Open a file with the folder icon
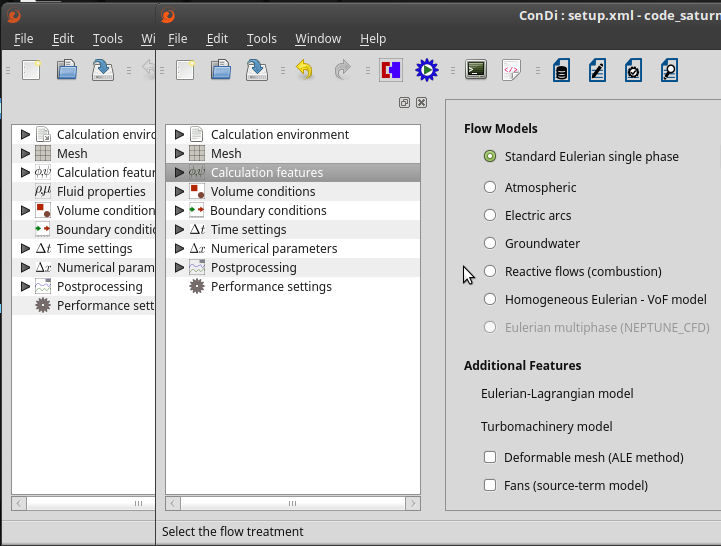Viewport: 721px width, 546px height. coord(221,70)
